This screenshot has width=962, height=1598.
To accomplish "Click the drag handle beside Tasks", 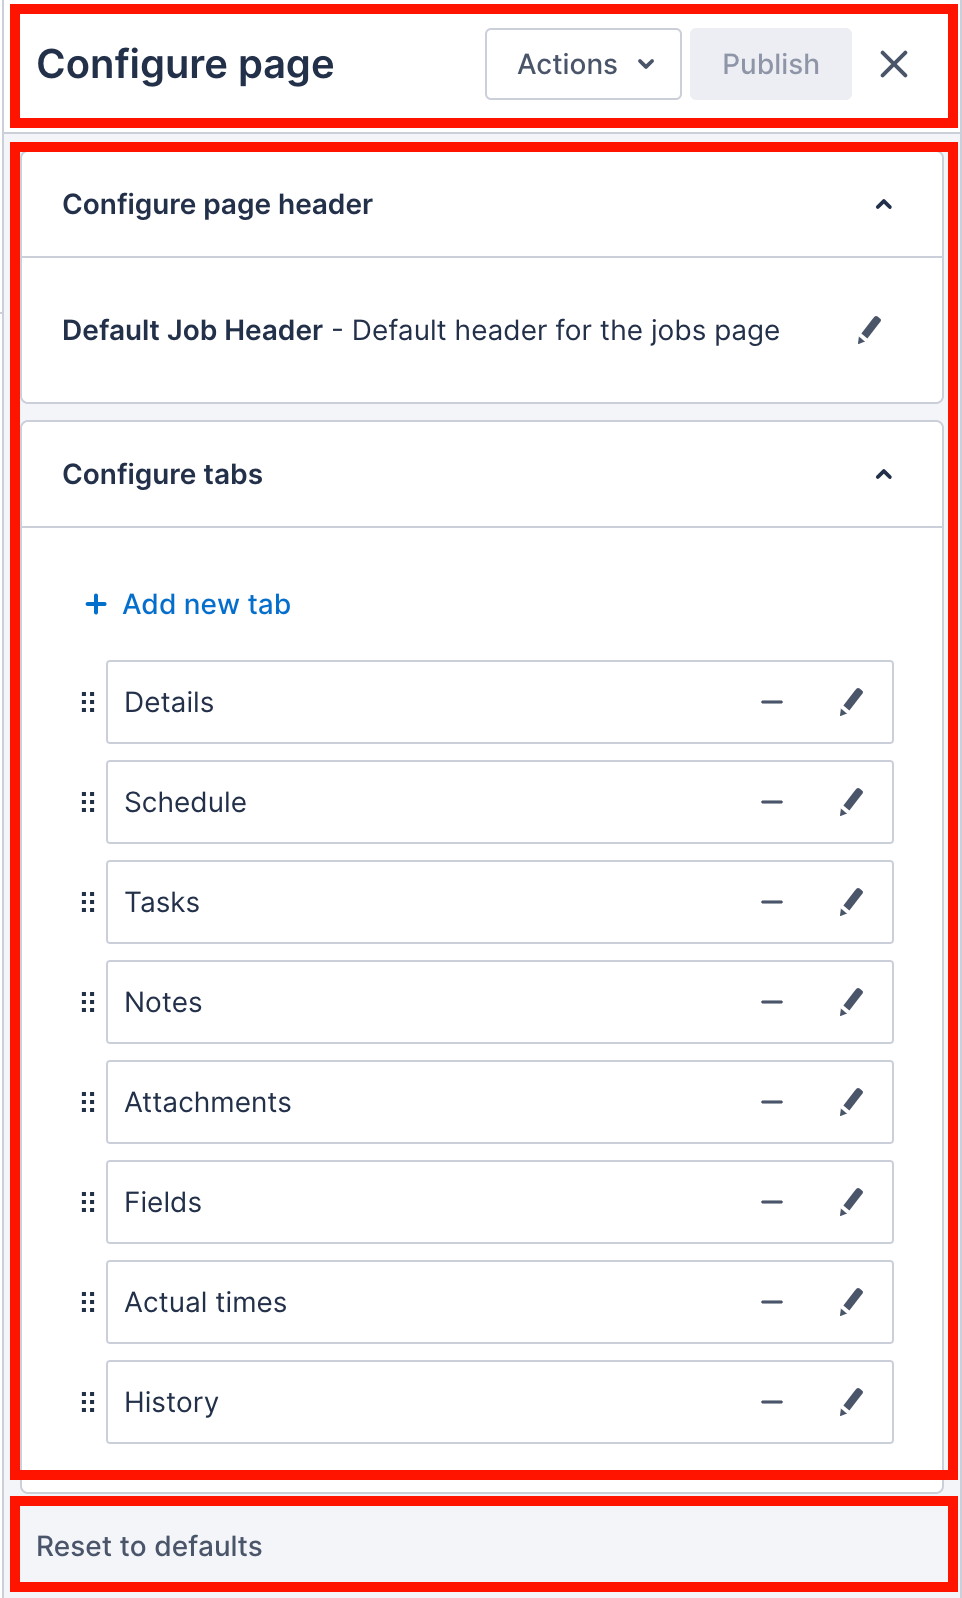I will tap(88, 902).
